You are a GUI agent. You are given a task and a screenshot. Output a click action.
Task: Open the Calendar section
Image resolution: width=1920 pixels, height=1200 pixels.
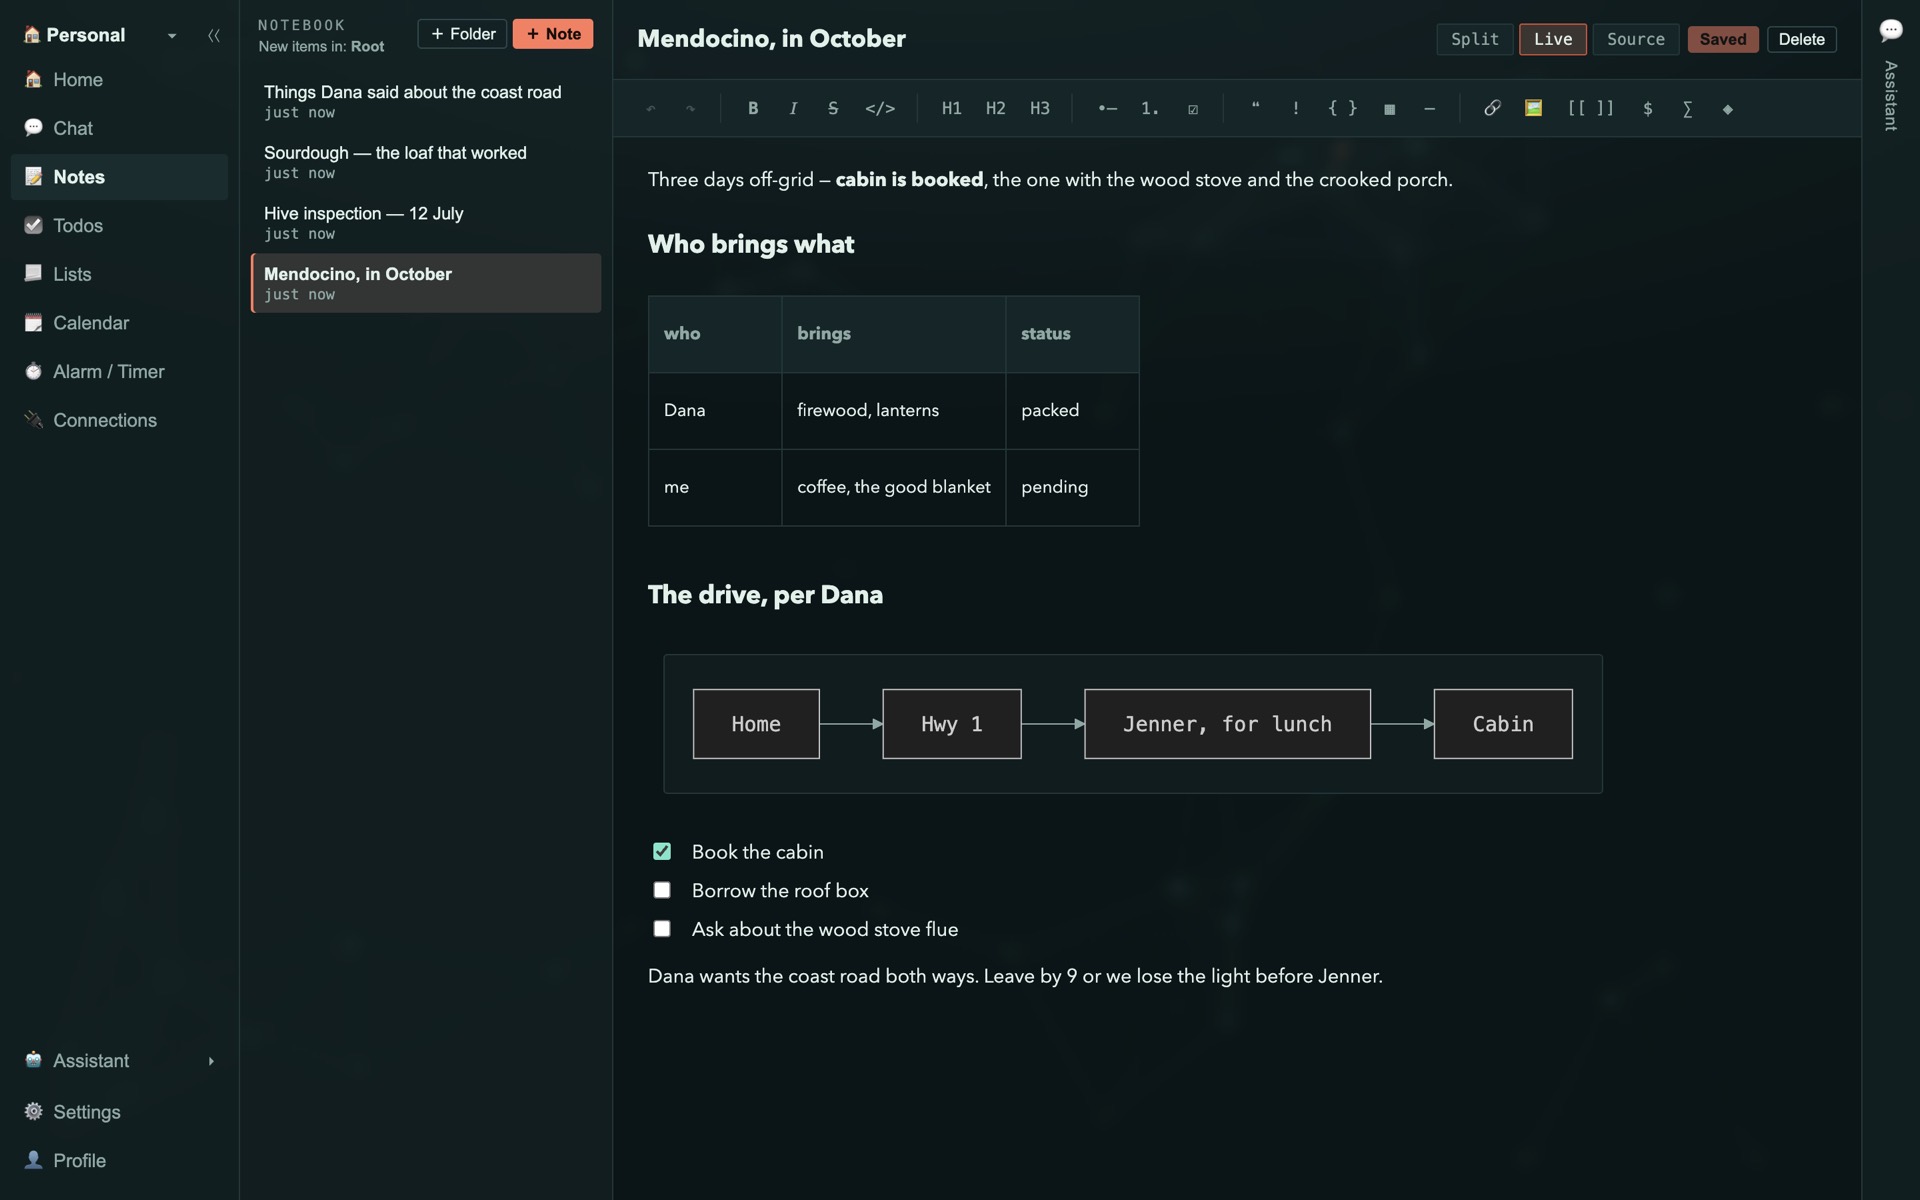tap(119, 323)
